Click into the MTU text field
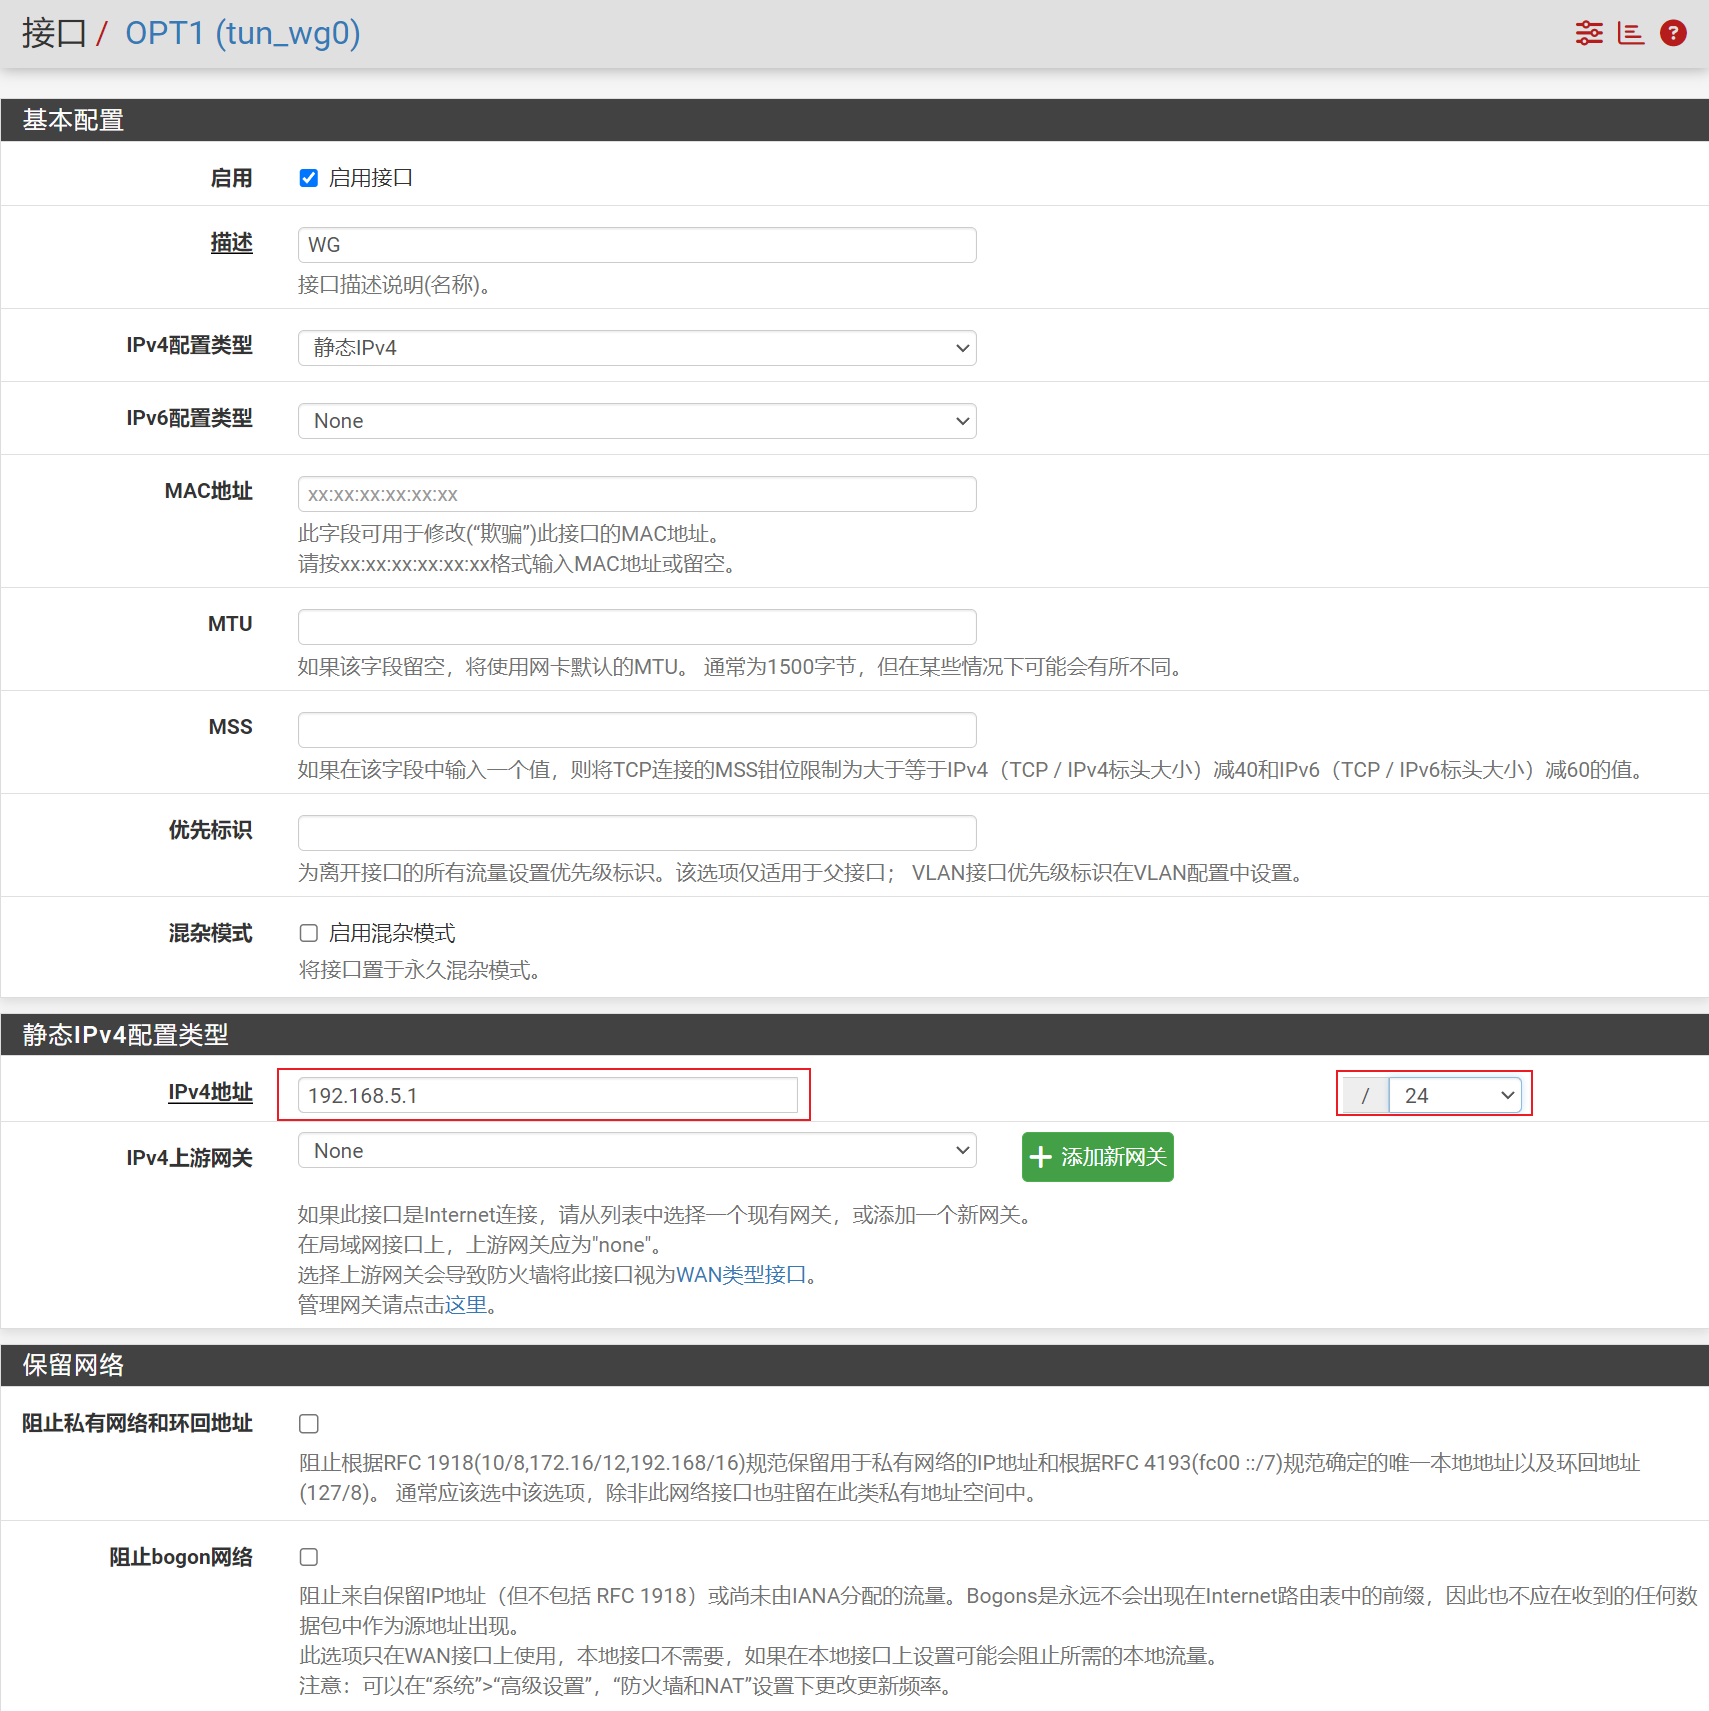This screenshot has height=1711, width=1709. [x=636, y=627]
